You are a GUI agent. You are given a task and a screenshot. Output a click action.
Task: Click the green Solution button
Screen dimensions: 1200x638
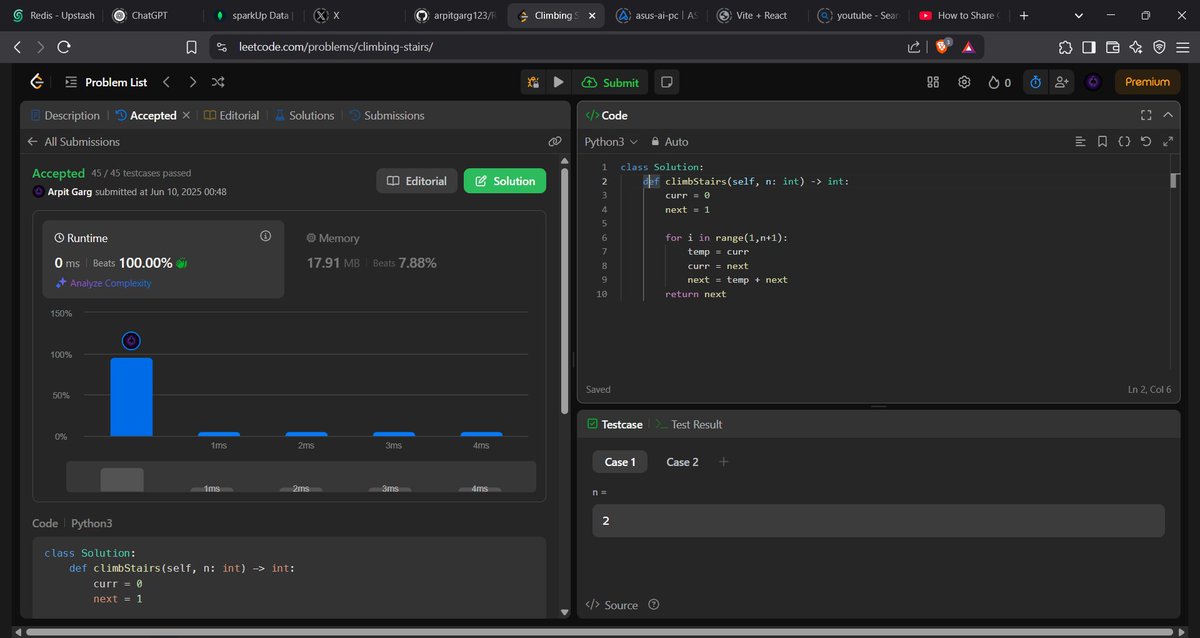click(x=505, y=181)
